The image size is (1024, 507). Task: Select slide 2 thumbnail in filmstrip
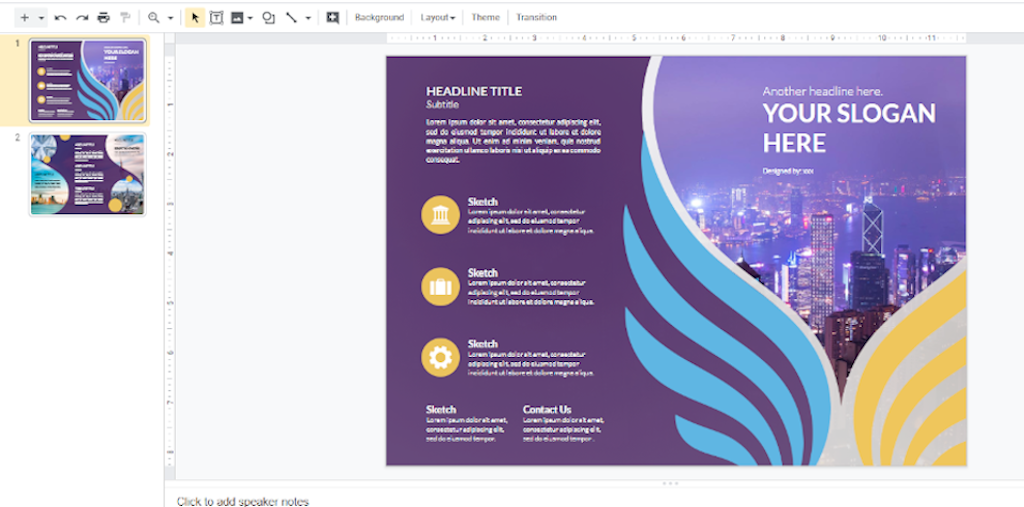pyautogui.click(x=87, y=174)
